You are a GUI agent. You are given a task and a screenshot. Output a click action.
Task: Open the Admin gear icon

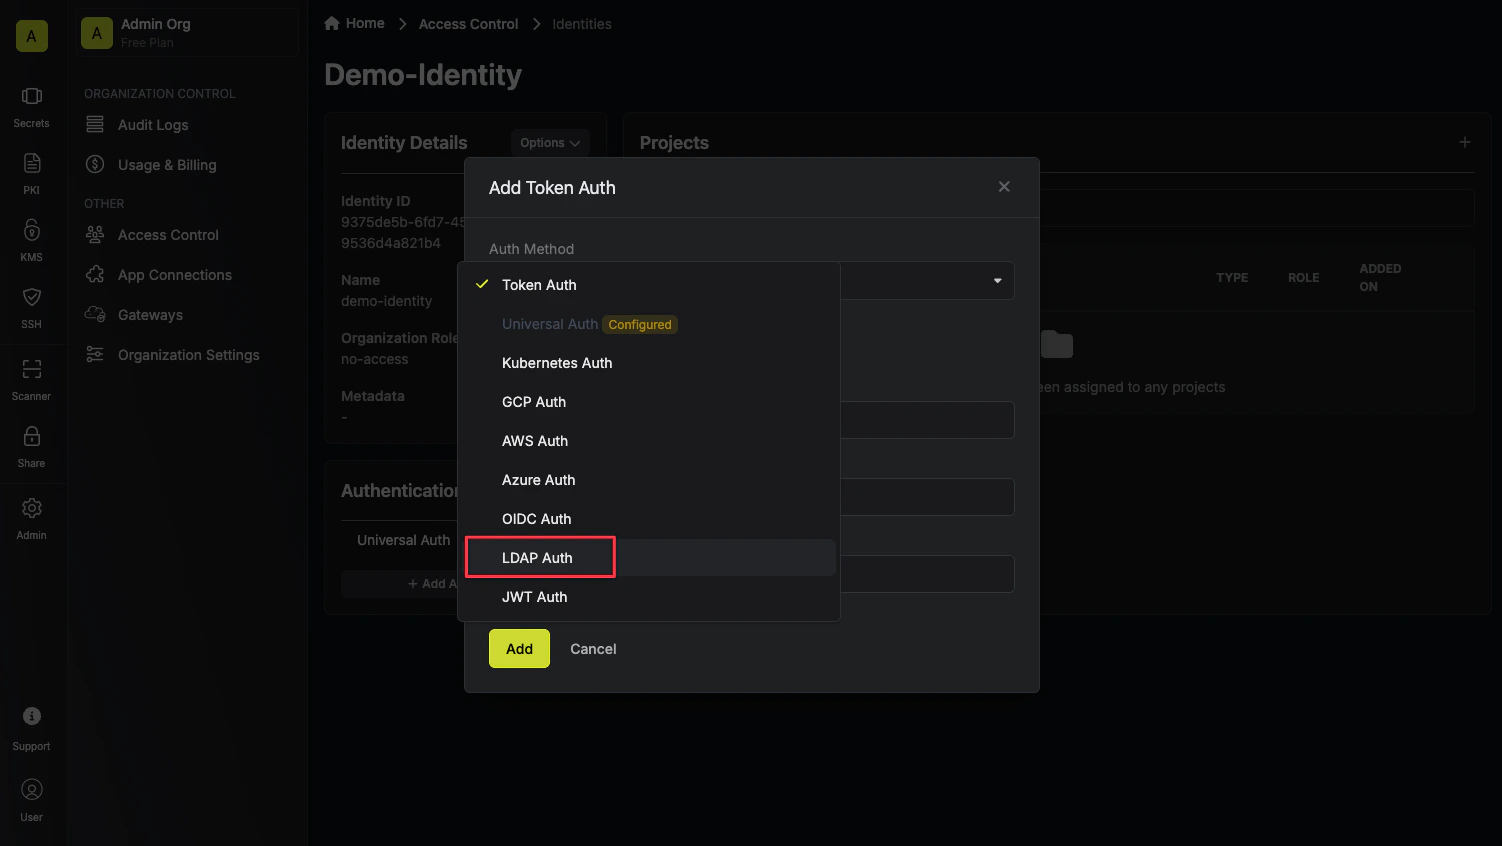(32, 508)
